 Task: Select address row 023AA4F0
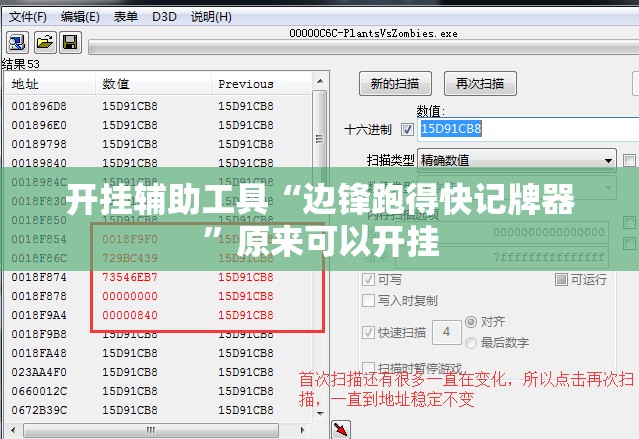(x=158, y=372)
